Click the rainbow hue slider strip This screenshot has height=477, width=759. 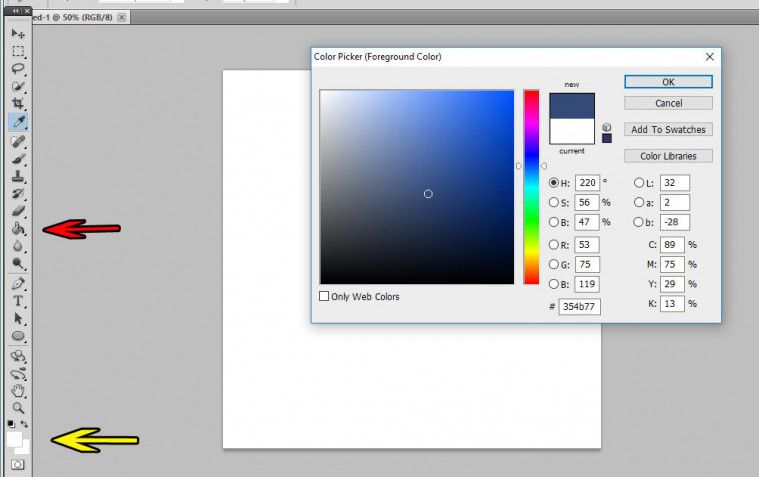click(531, 187)
